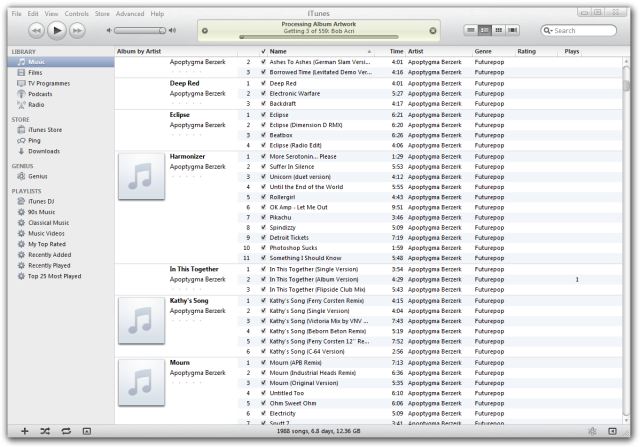
Task: Click the max volume speaker icon
Action: [x=173, y=30]
